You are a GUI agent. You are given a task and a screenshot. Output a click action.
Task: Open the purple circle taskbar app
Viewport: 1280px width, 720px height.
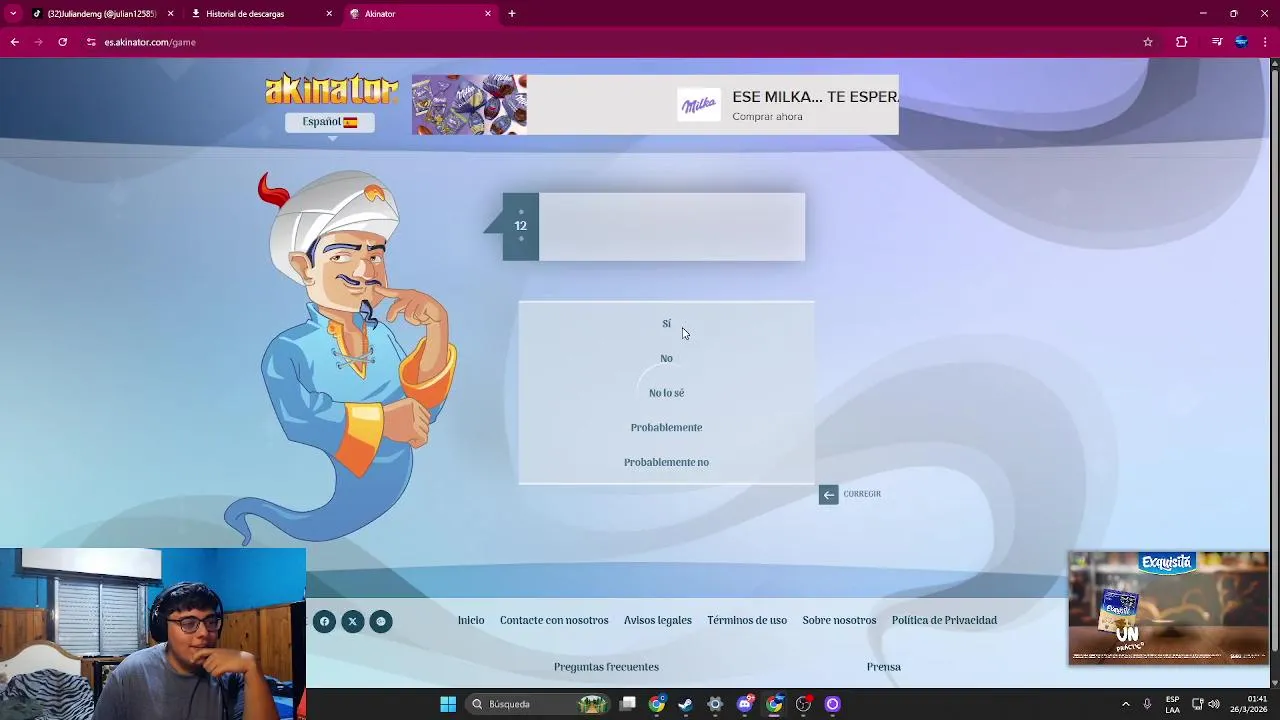(832, 704)
